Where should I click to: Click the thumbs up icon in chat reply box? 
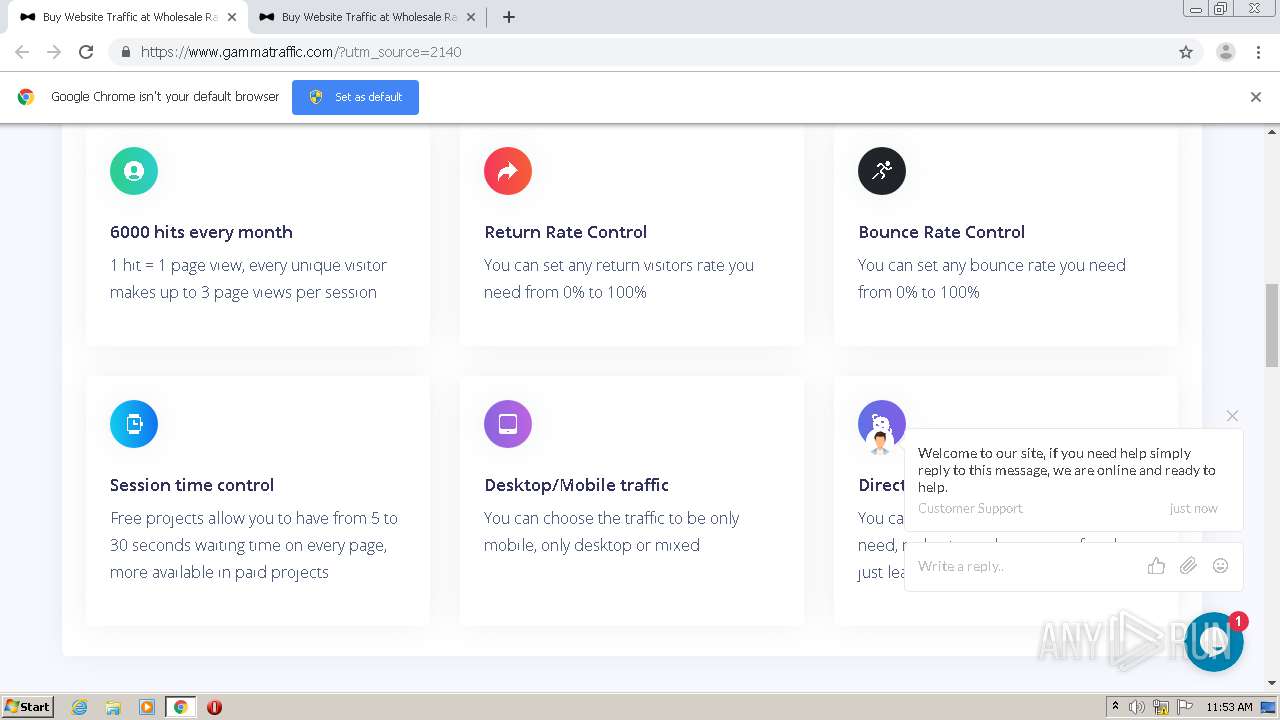click(x=1156, y=566)
